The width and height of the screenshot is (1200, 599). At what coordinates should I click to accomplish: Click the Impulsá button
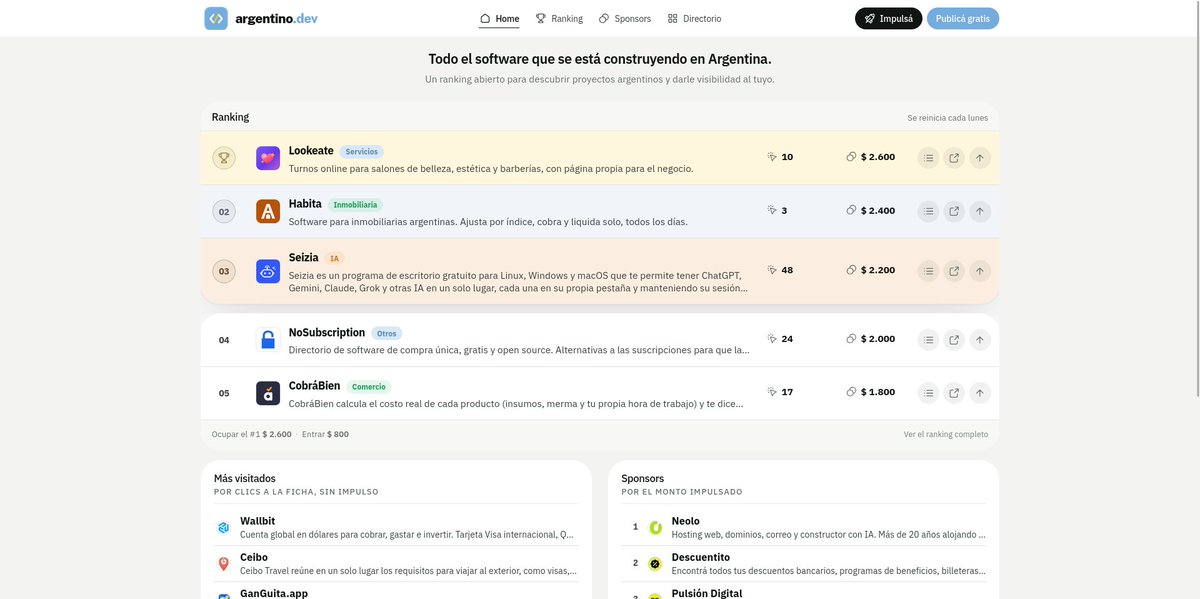[889, 18]
